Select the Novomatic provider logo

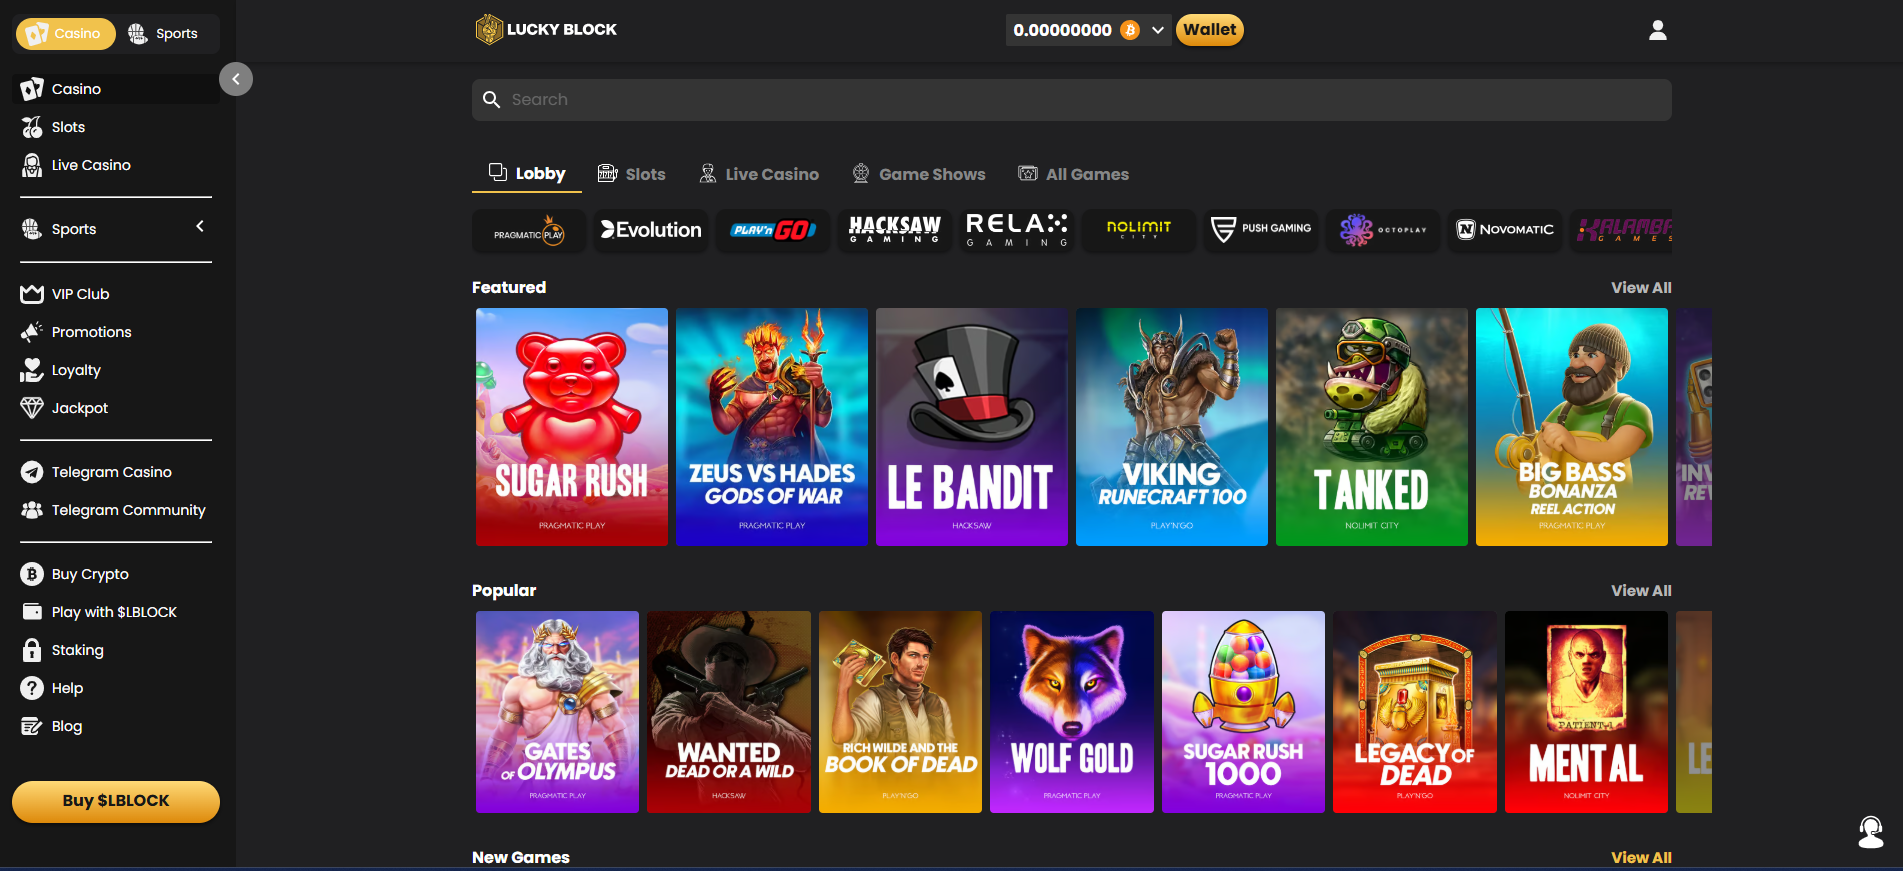(1505, 230)
